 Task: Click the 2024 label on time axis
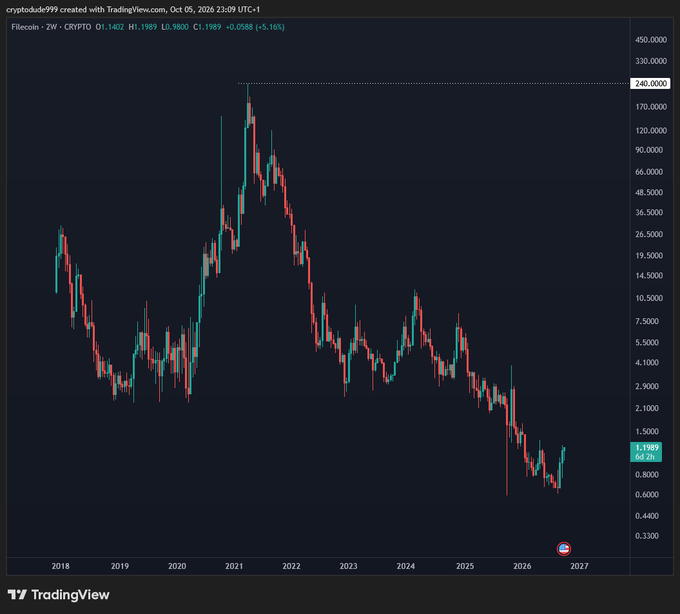click(x=406, y=566)
